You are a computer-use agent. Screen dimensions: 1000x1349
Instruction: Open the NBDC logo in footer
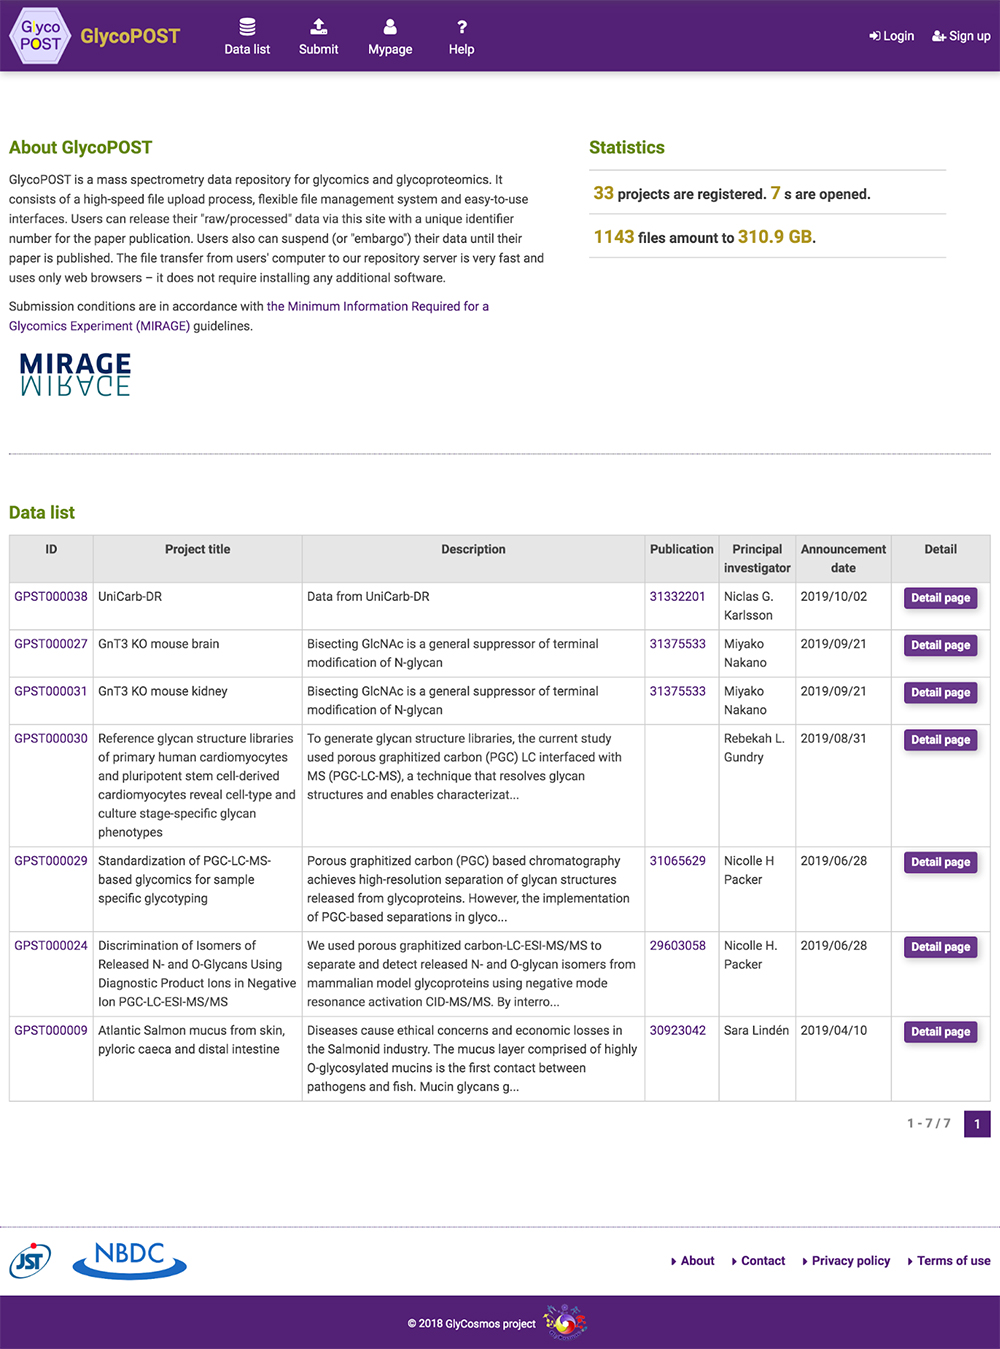pyautogui.click(x=130, y=1260)
